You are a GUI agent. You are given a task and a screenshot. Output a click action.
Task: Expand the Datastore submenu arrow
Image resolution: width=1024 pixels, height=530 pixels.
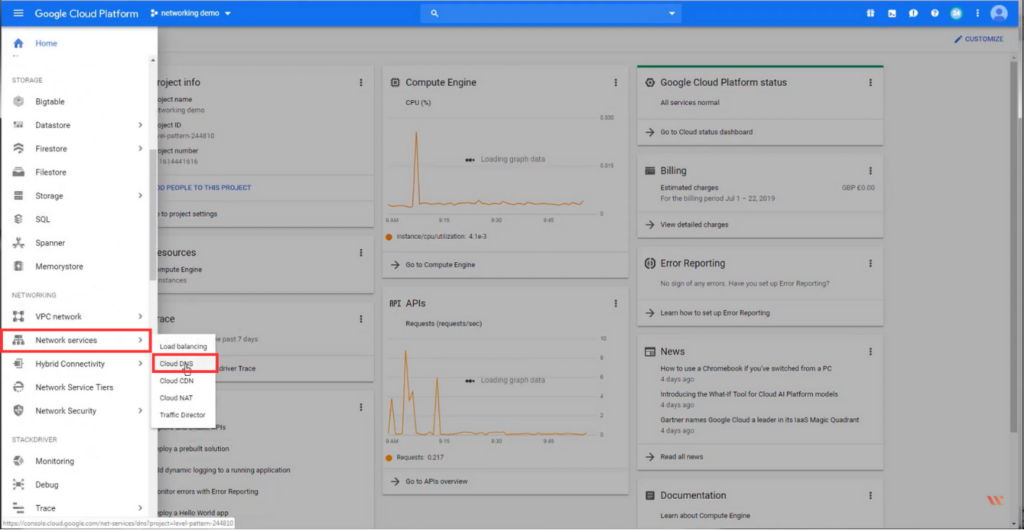(x=140, y=125)
